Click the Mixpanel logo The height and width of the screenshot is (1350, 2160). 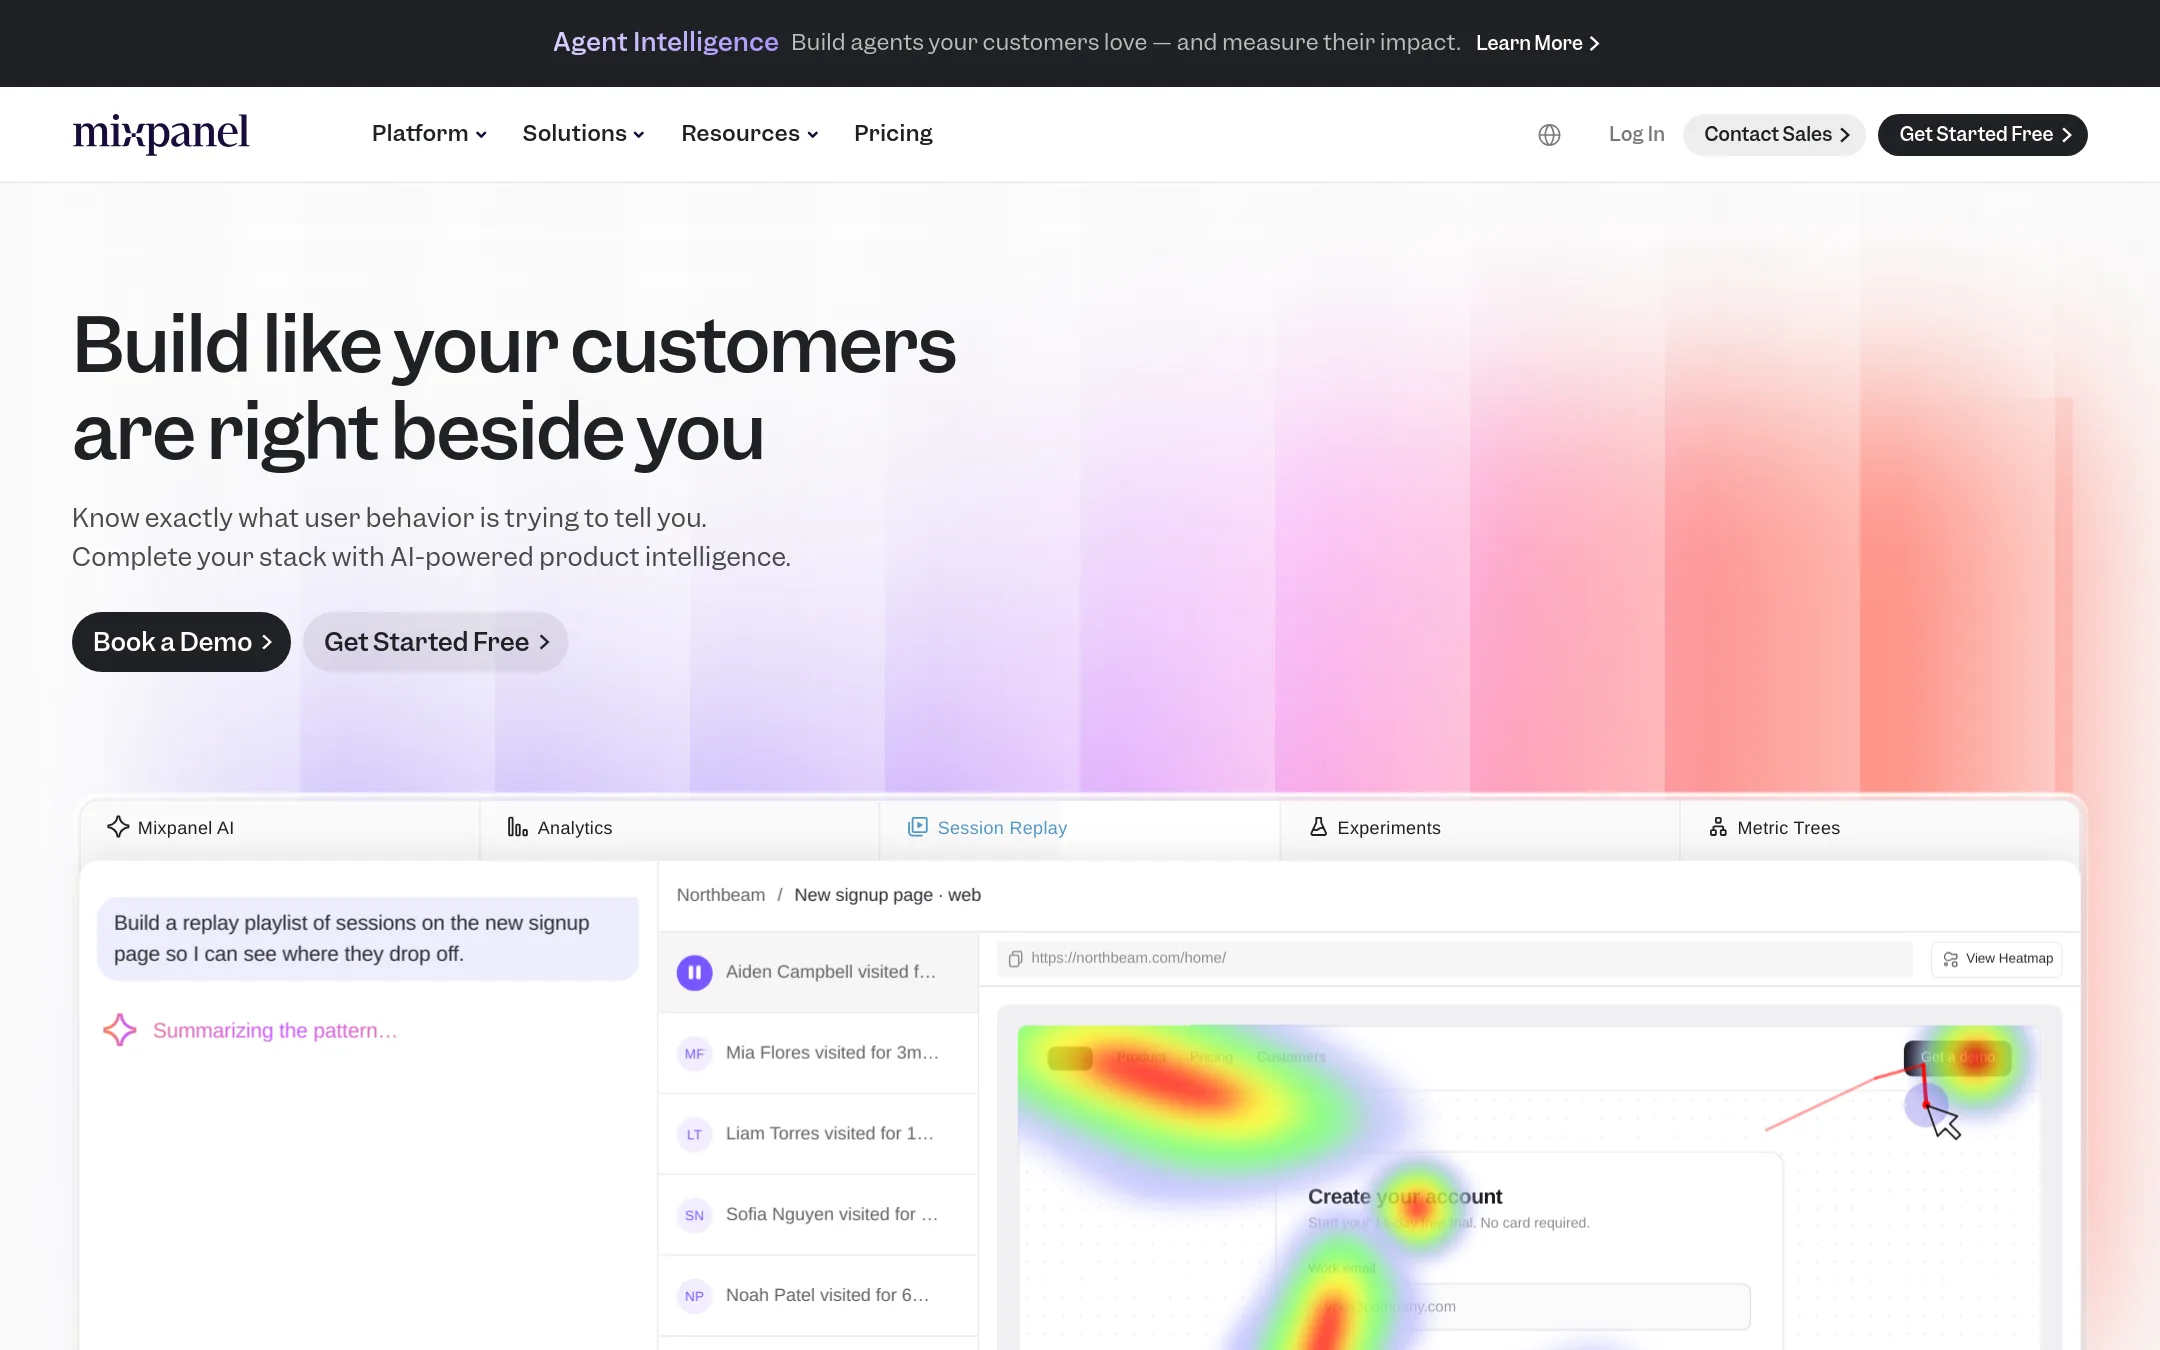pyautogui.click(x=161, y=133)
